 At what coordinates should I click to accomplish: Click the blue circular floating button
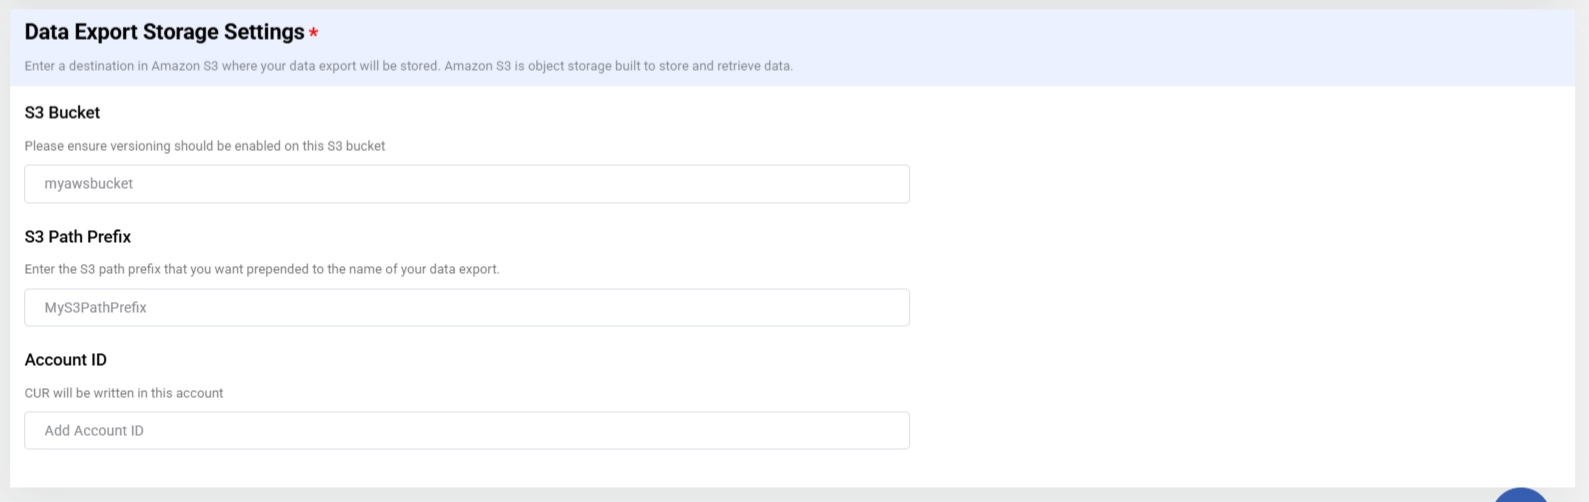1521,495
